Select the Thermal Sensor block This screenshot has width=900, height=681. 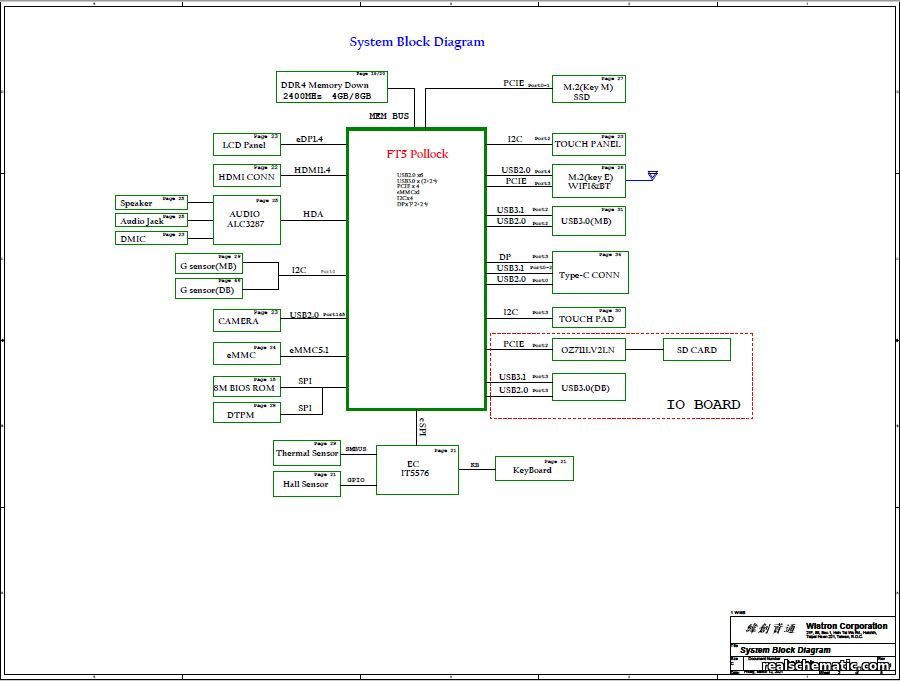[307, 452]
